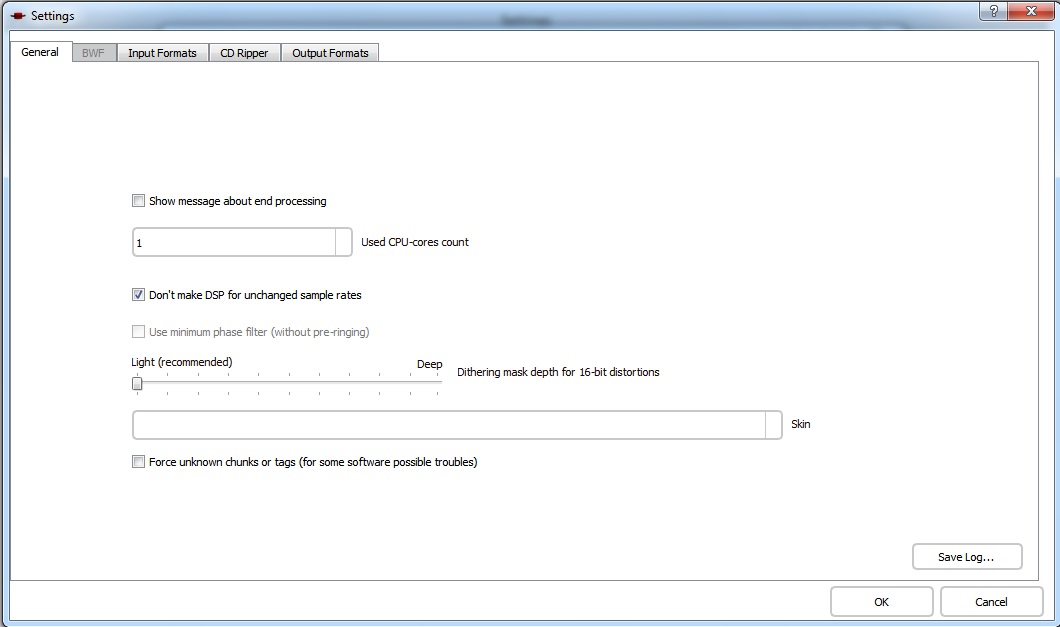Click the dithering mask depth slider handle

point(137,384)
